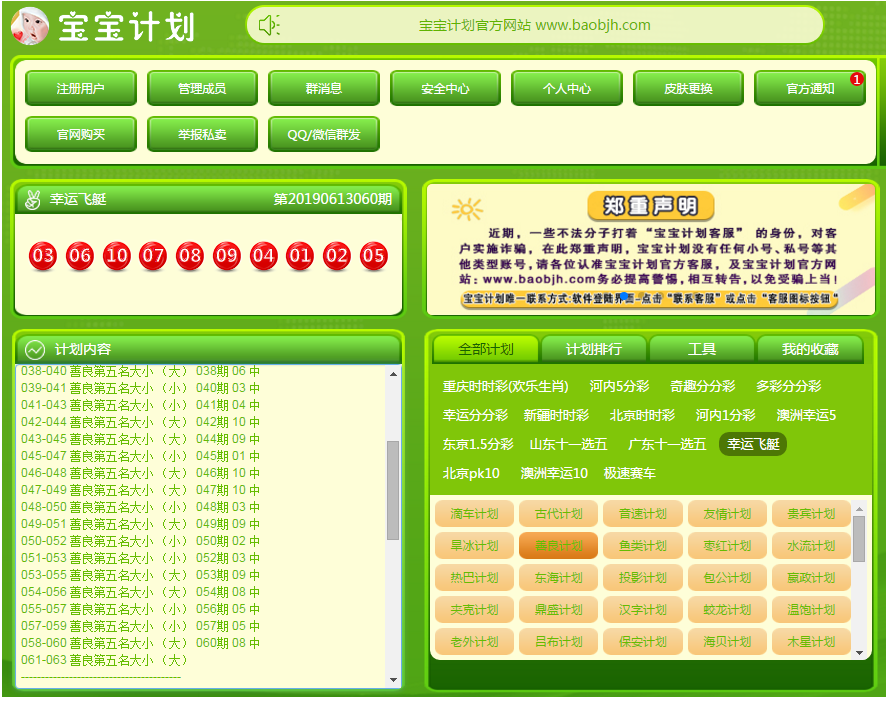The width and height of the screenshot is (891, 701).
Task: Select the 北京pk10 lottery type
Action: click(471, 473)
